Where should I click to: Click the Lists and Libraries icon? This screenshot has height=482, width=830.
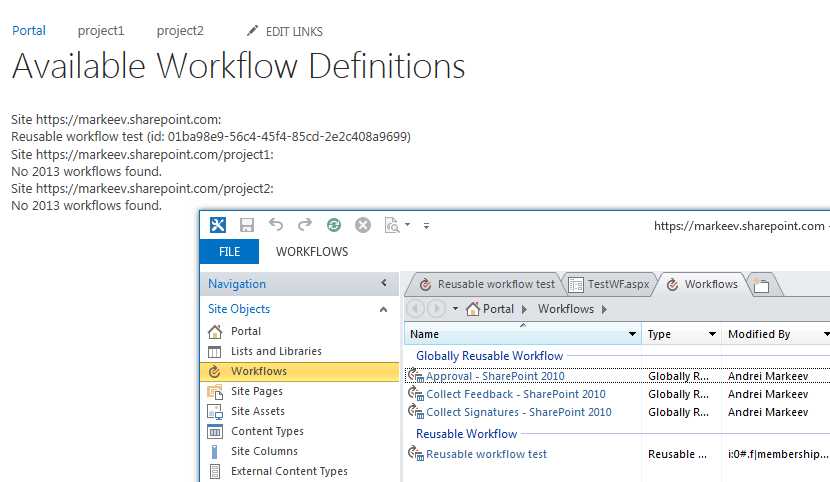click(x=214, y=352)
